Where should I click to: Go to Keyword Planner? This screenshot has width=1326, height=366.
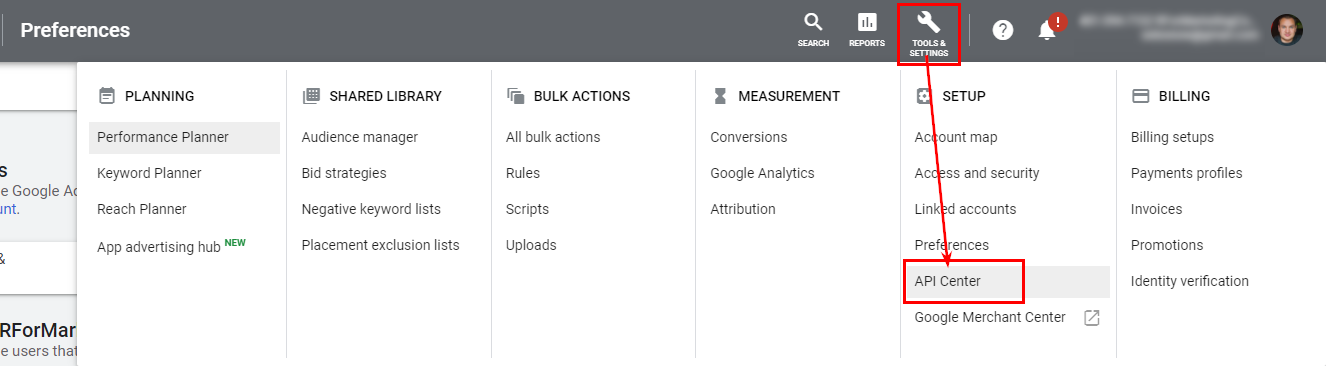tap(149, 173)
